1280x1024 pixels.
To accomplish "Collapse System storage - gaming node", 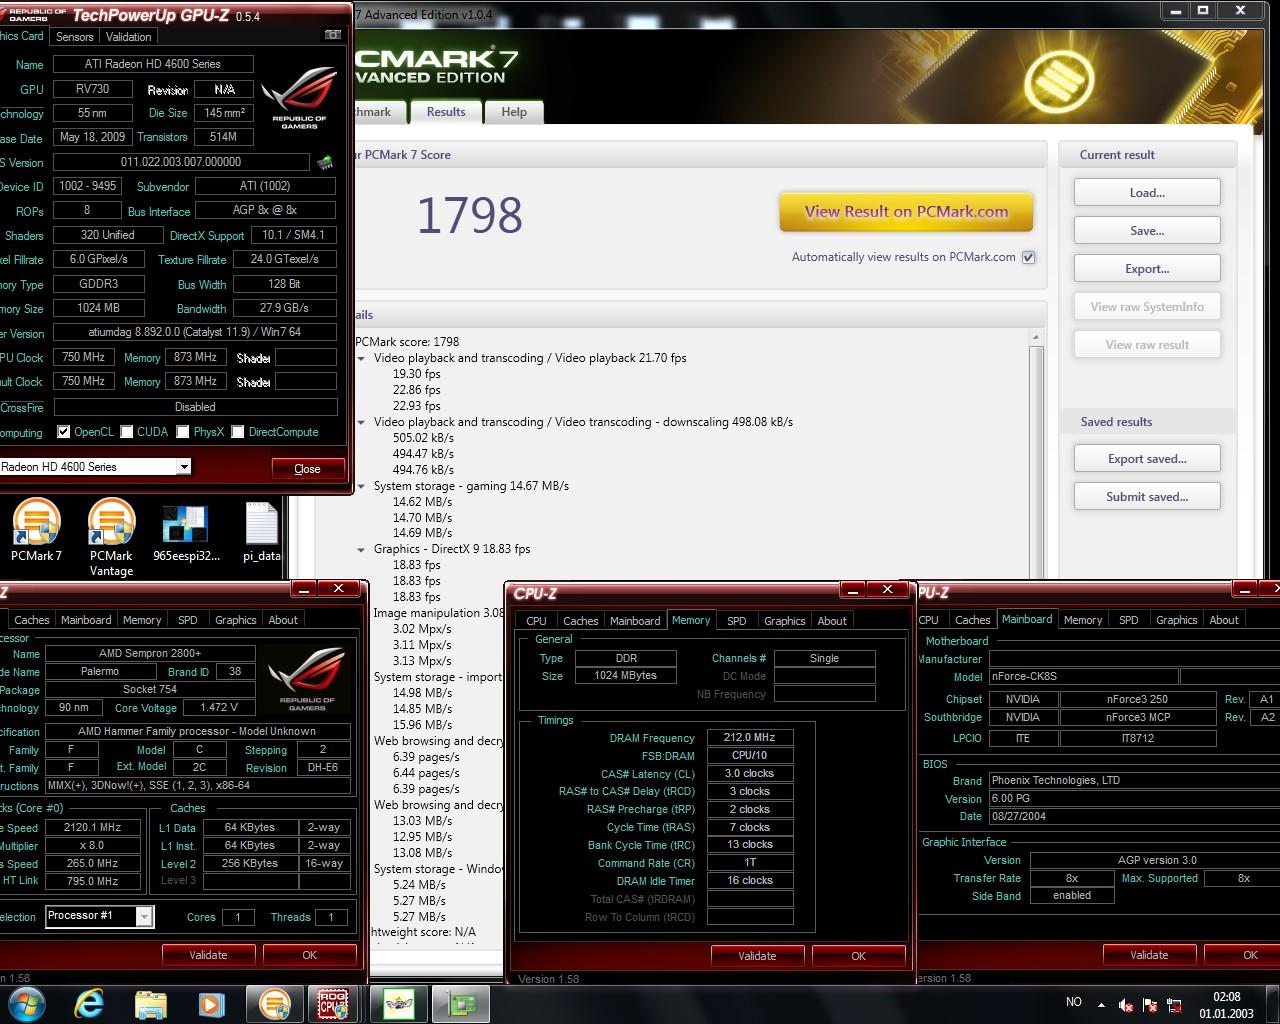I will coord(362,486).
